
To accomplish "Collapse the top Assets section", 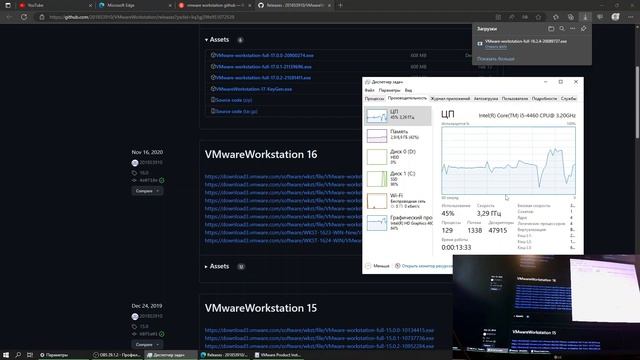I will [217, 40].
